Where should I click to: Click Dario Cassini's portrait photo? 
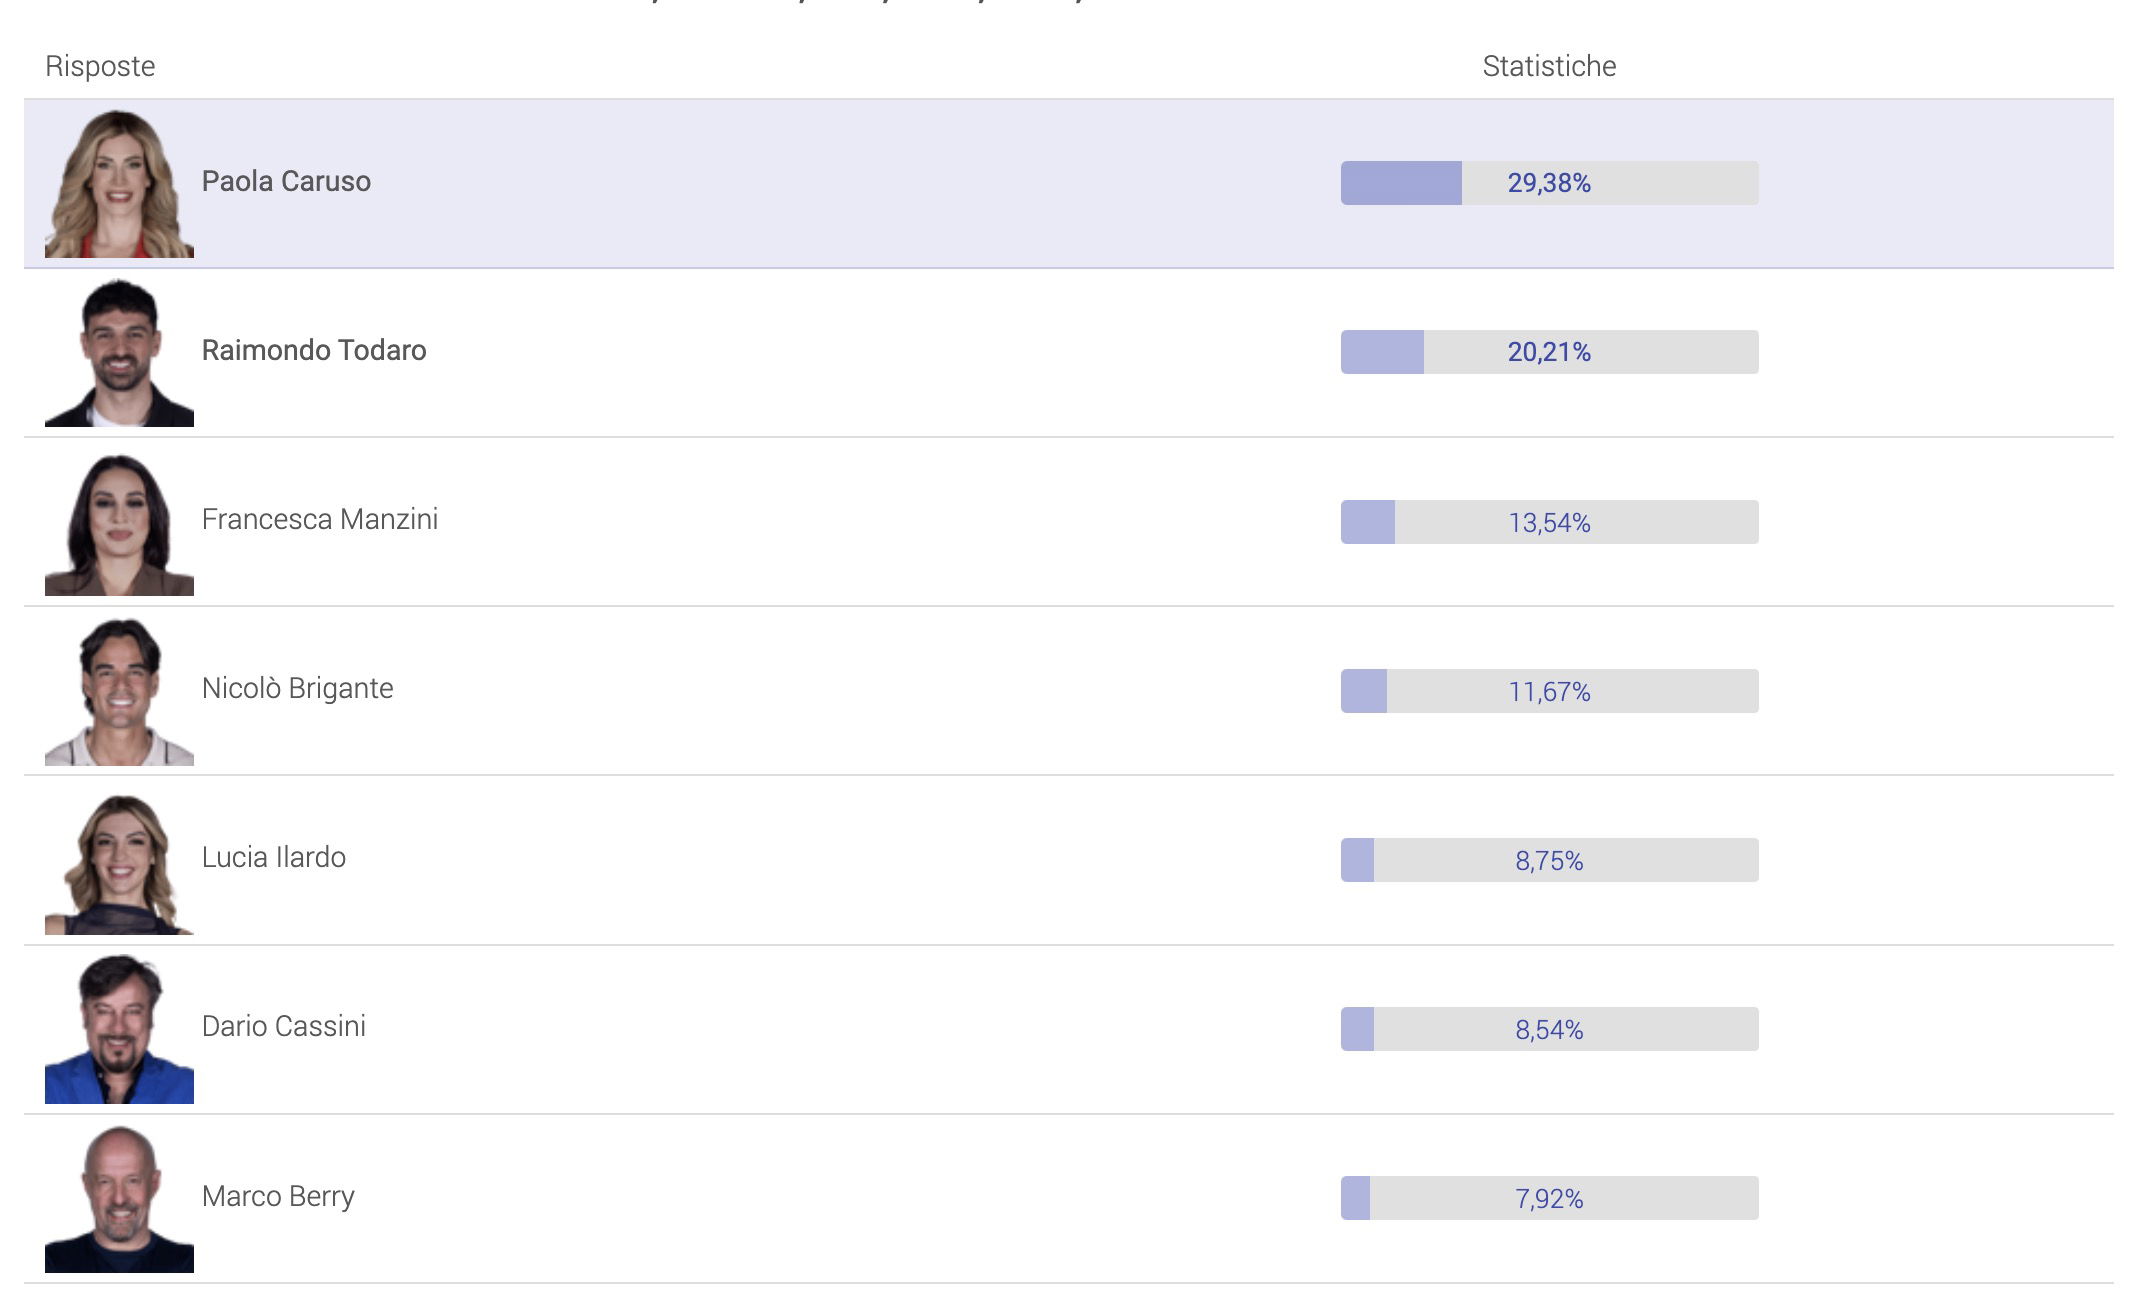click(x=119, y=1030)
